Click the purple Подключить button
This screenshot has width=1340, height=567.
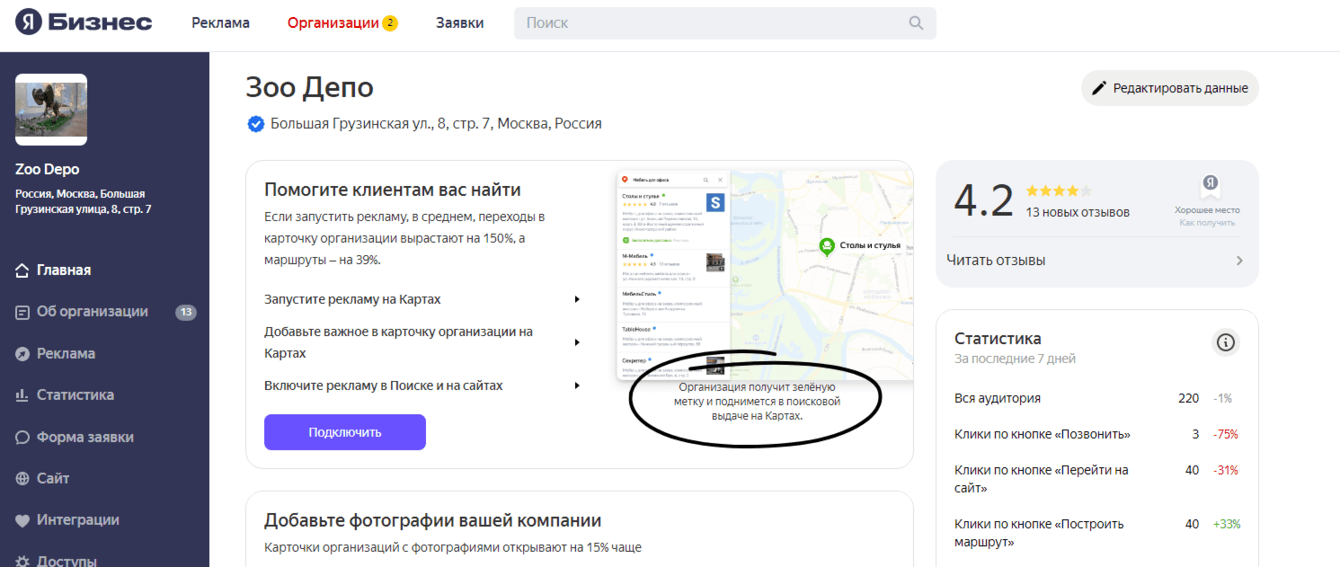[345, 432]
